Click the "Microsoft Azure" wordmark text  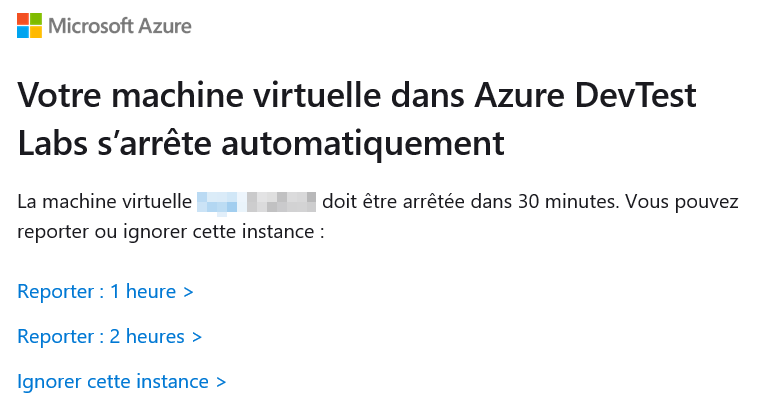pos(120,25)
